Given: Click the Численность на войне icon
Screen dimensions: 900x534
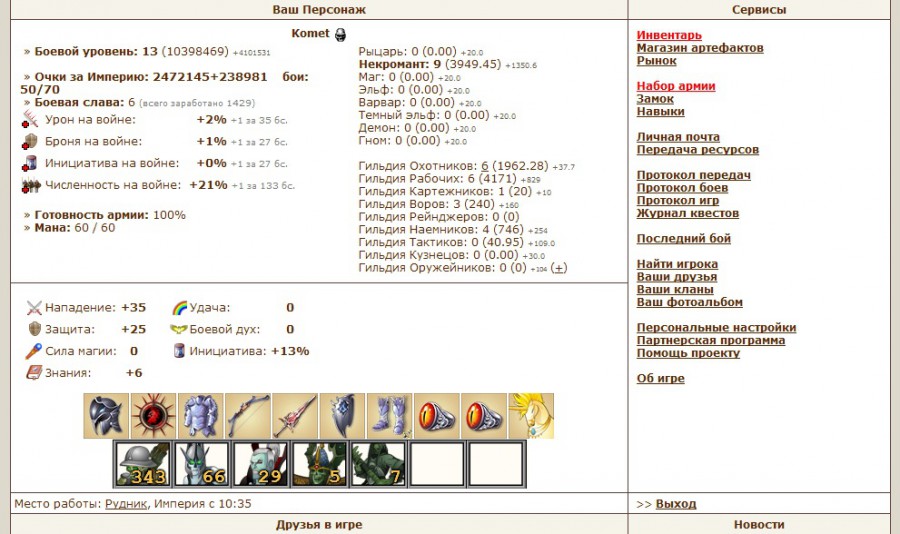Looking at the screenshot, I should click(31, 185).
